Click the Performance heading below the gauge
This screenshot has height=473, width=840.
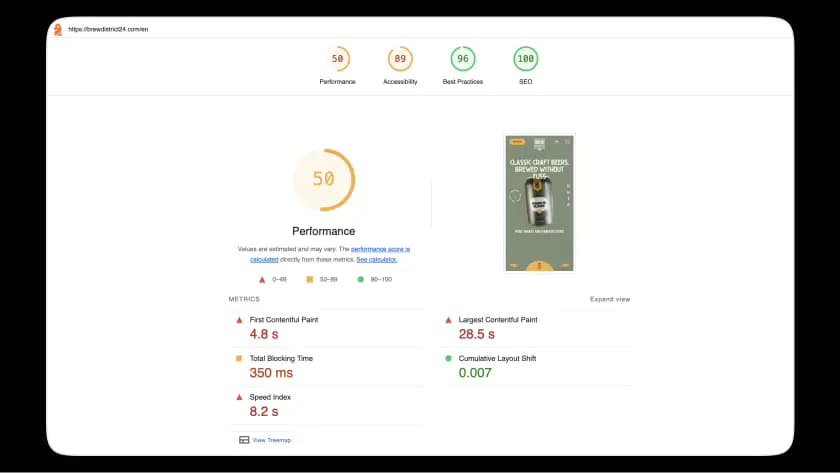click(324, 231)
